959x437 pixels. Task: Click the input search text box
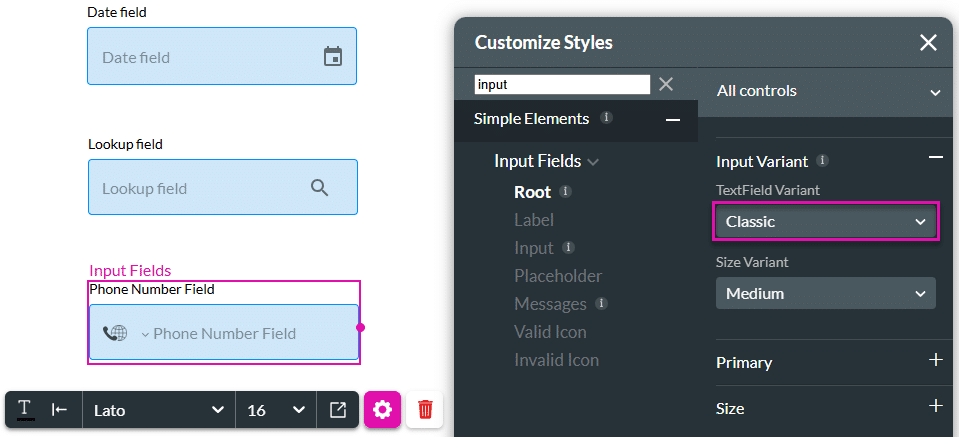pyautogui.click(x=562, y=85)
